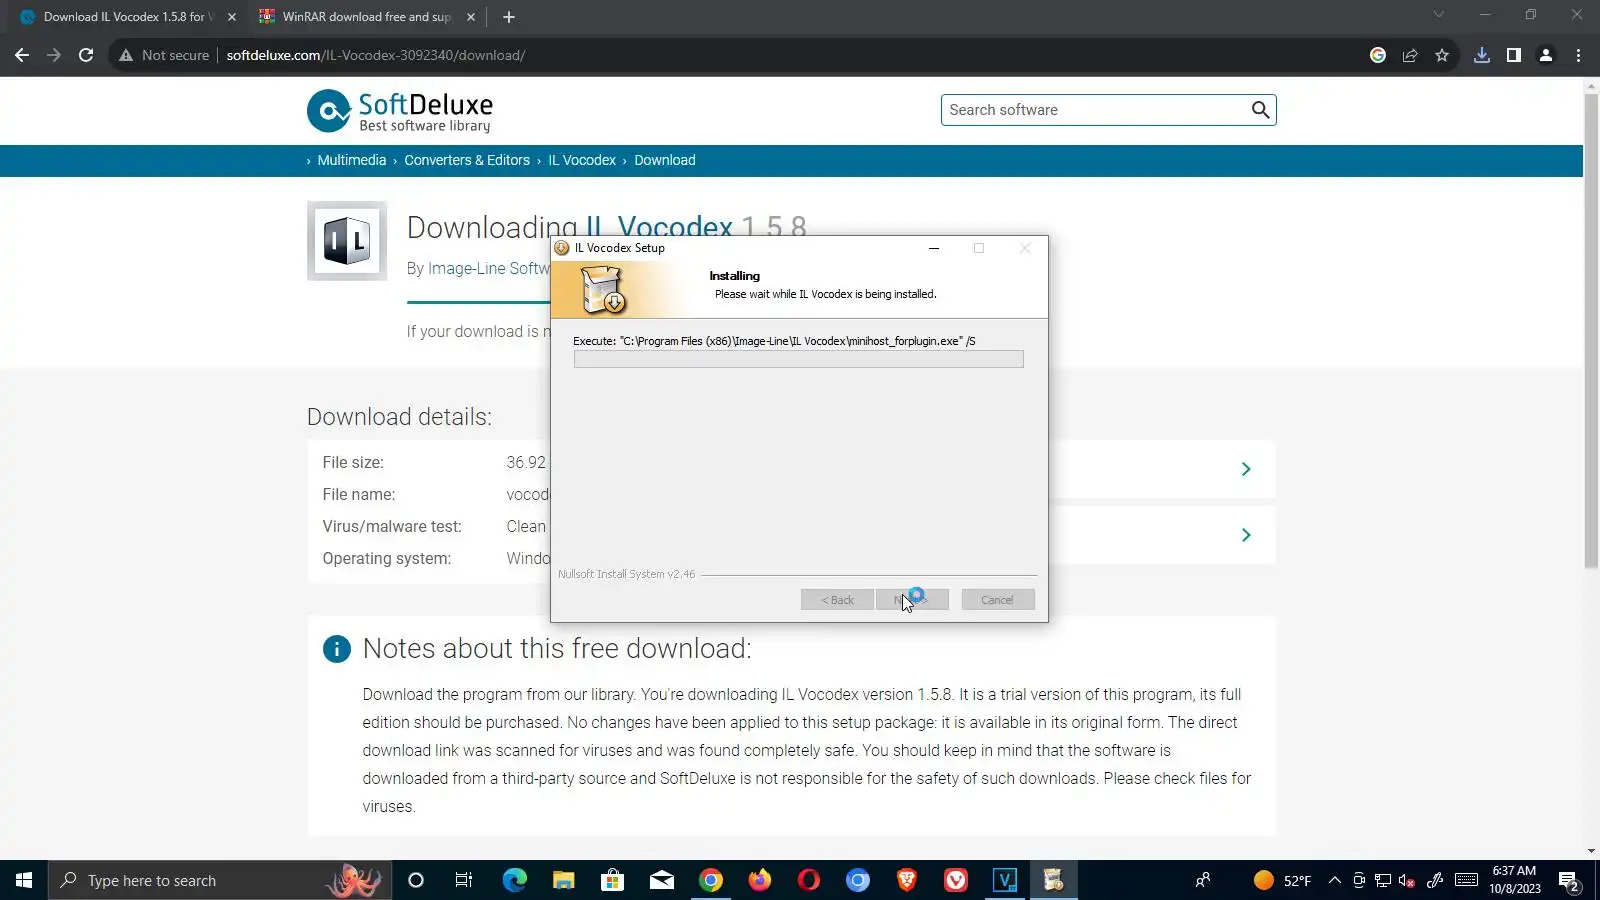
Task: Go back to the previous page
Action: [22, 55]
